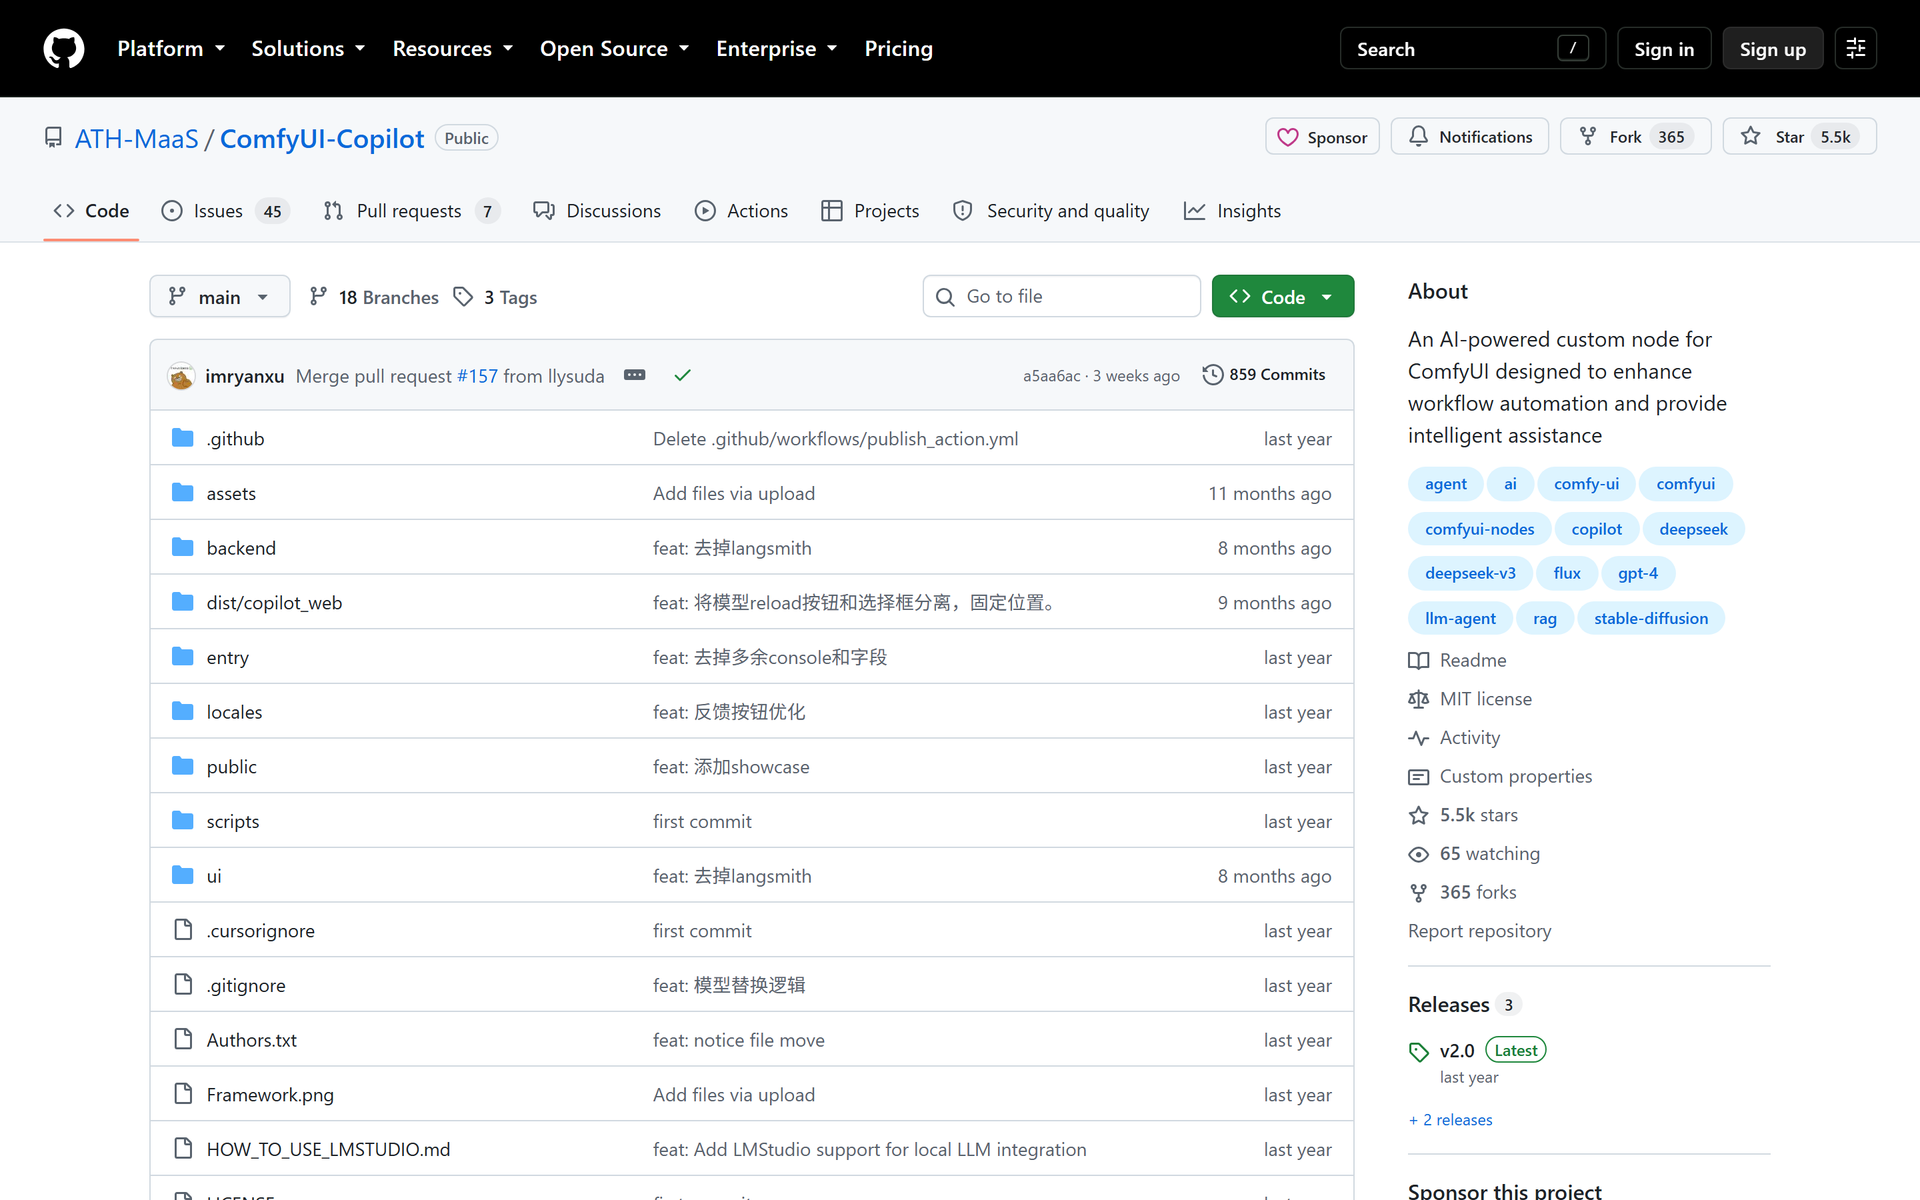Open the backend folder

coord(241,548)
